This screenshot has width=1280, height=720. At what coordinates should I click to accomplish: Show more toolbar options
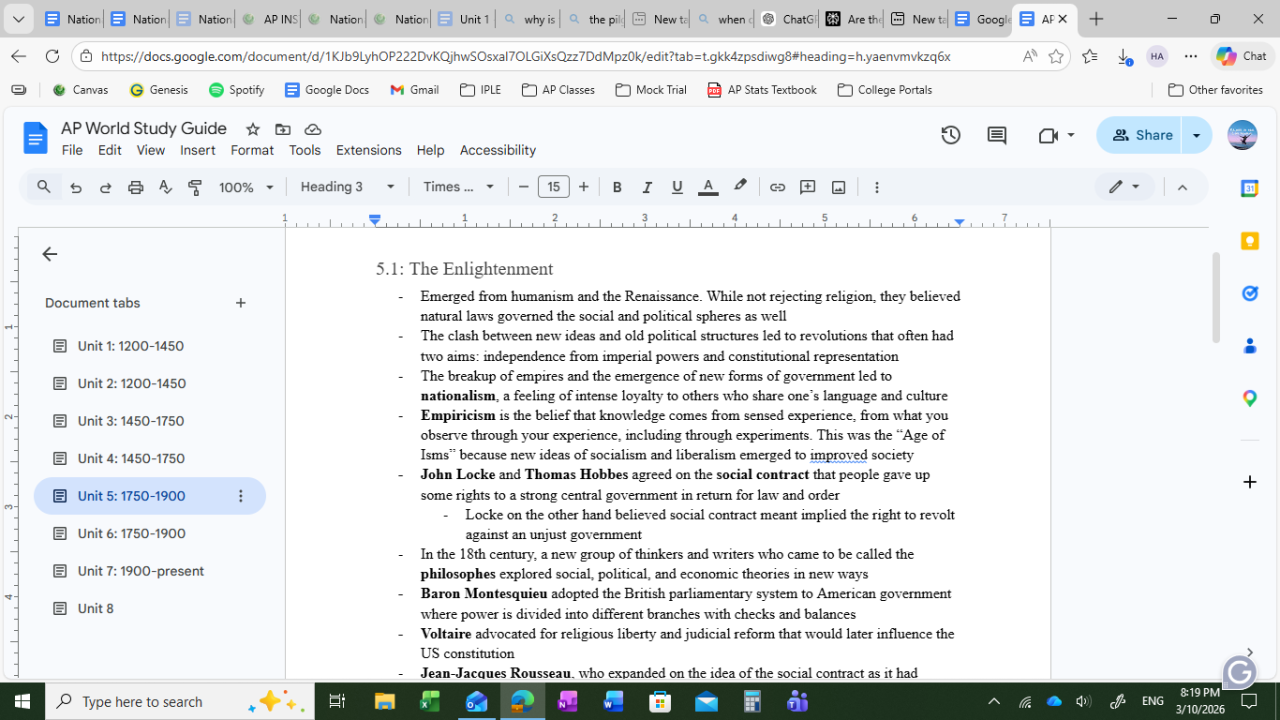(877, 187)
